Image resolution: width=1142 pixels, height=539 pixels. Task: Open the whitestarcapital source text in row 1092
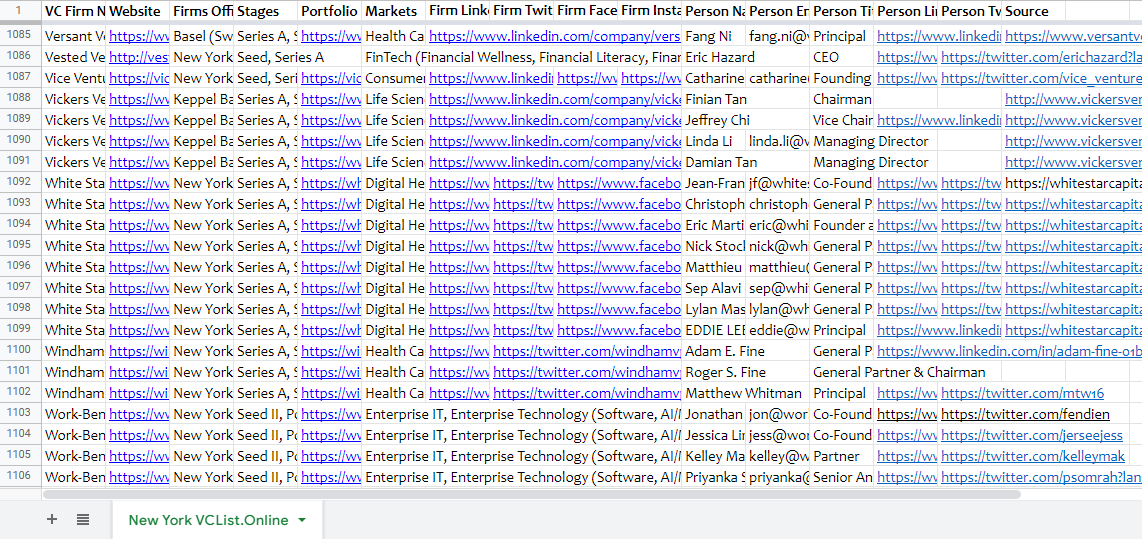(1074, 183)
